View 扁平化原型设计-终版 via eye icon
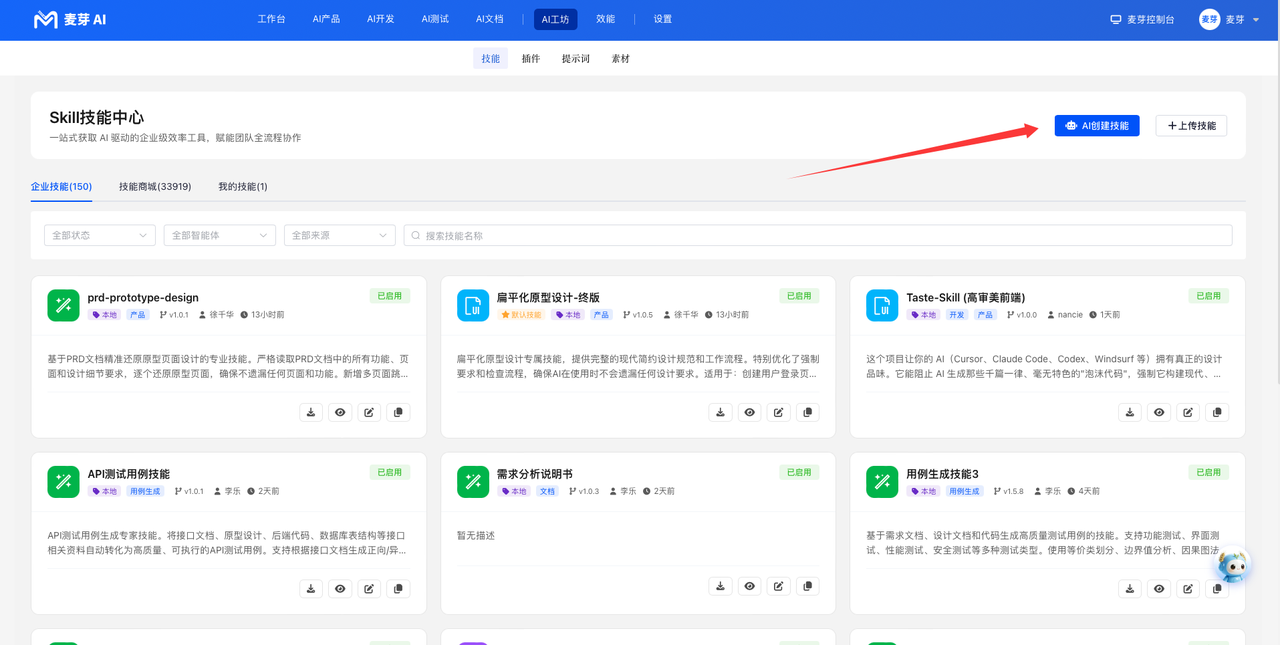Screen dimensions: 1280x645 (749, 412)
